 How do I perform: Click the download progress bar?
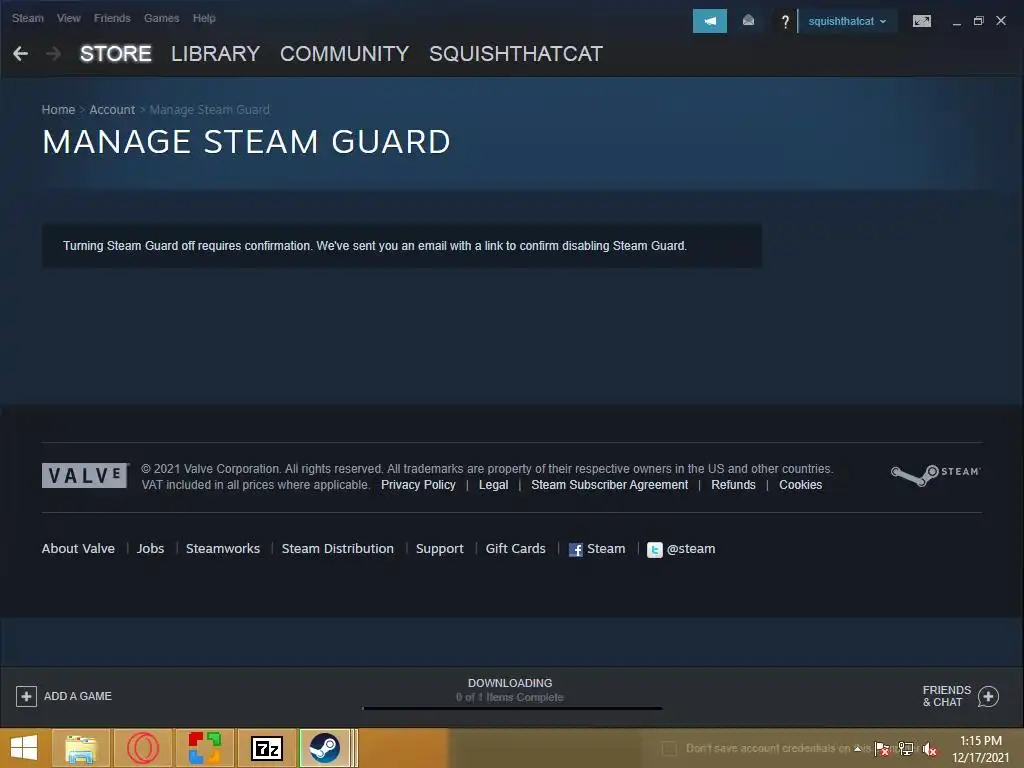513,708
